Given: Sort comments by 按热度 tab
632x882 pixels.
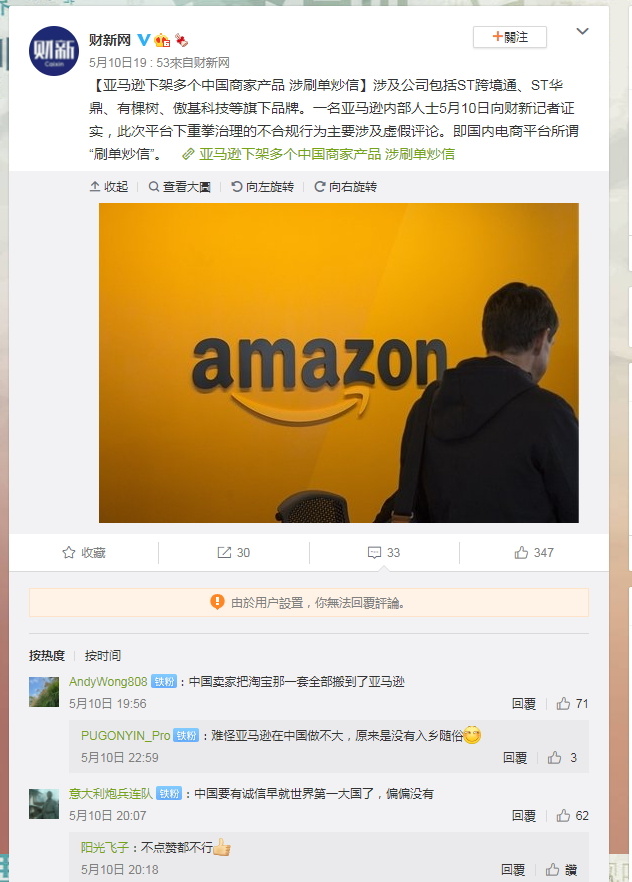Looking at the screenshot, I should pos(47,655).
